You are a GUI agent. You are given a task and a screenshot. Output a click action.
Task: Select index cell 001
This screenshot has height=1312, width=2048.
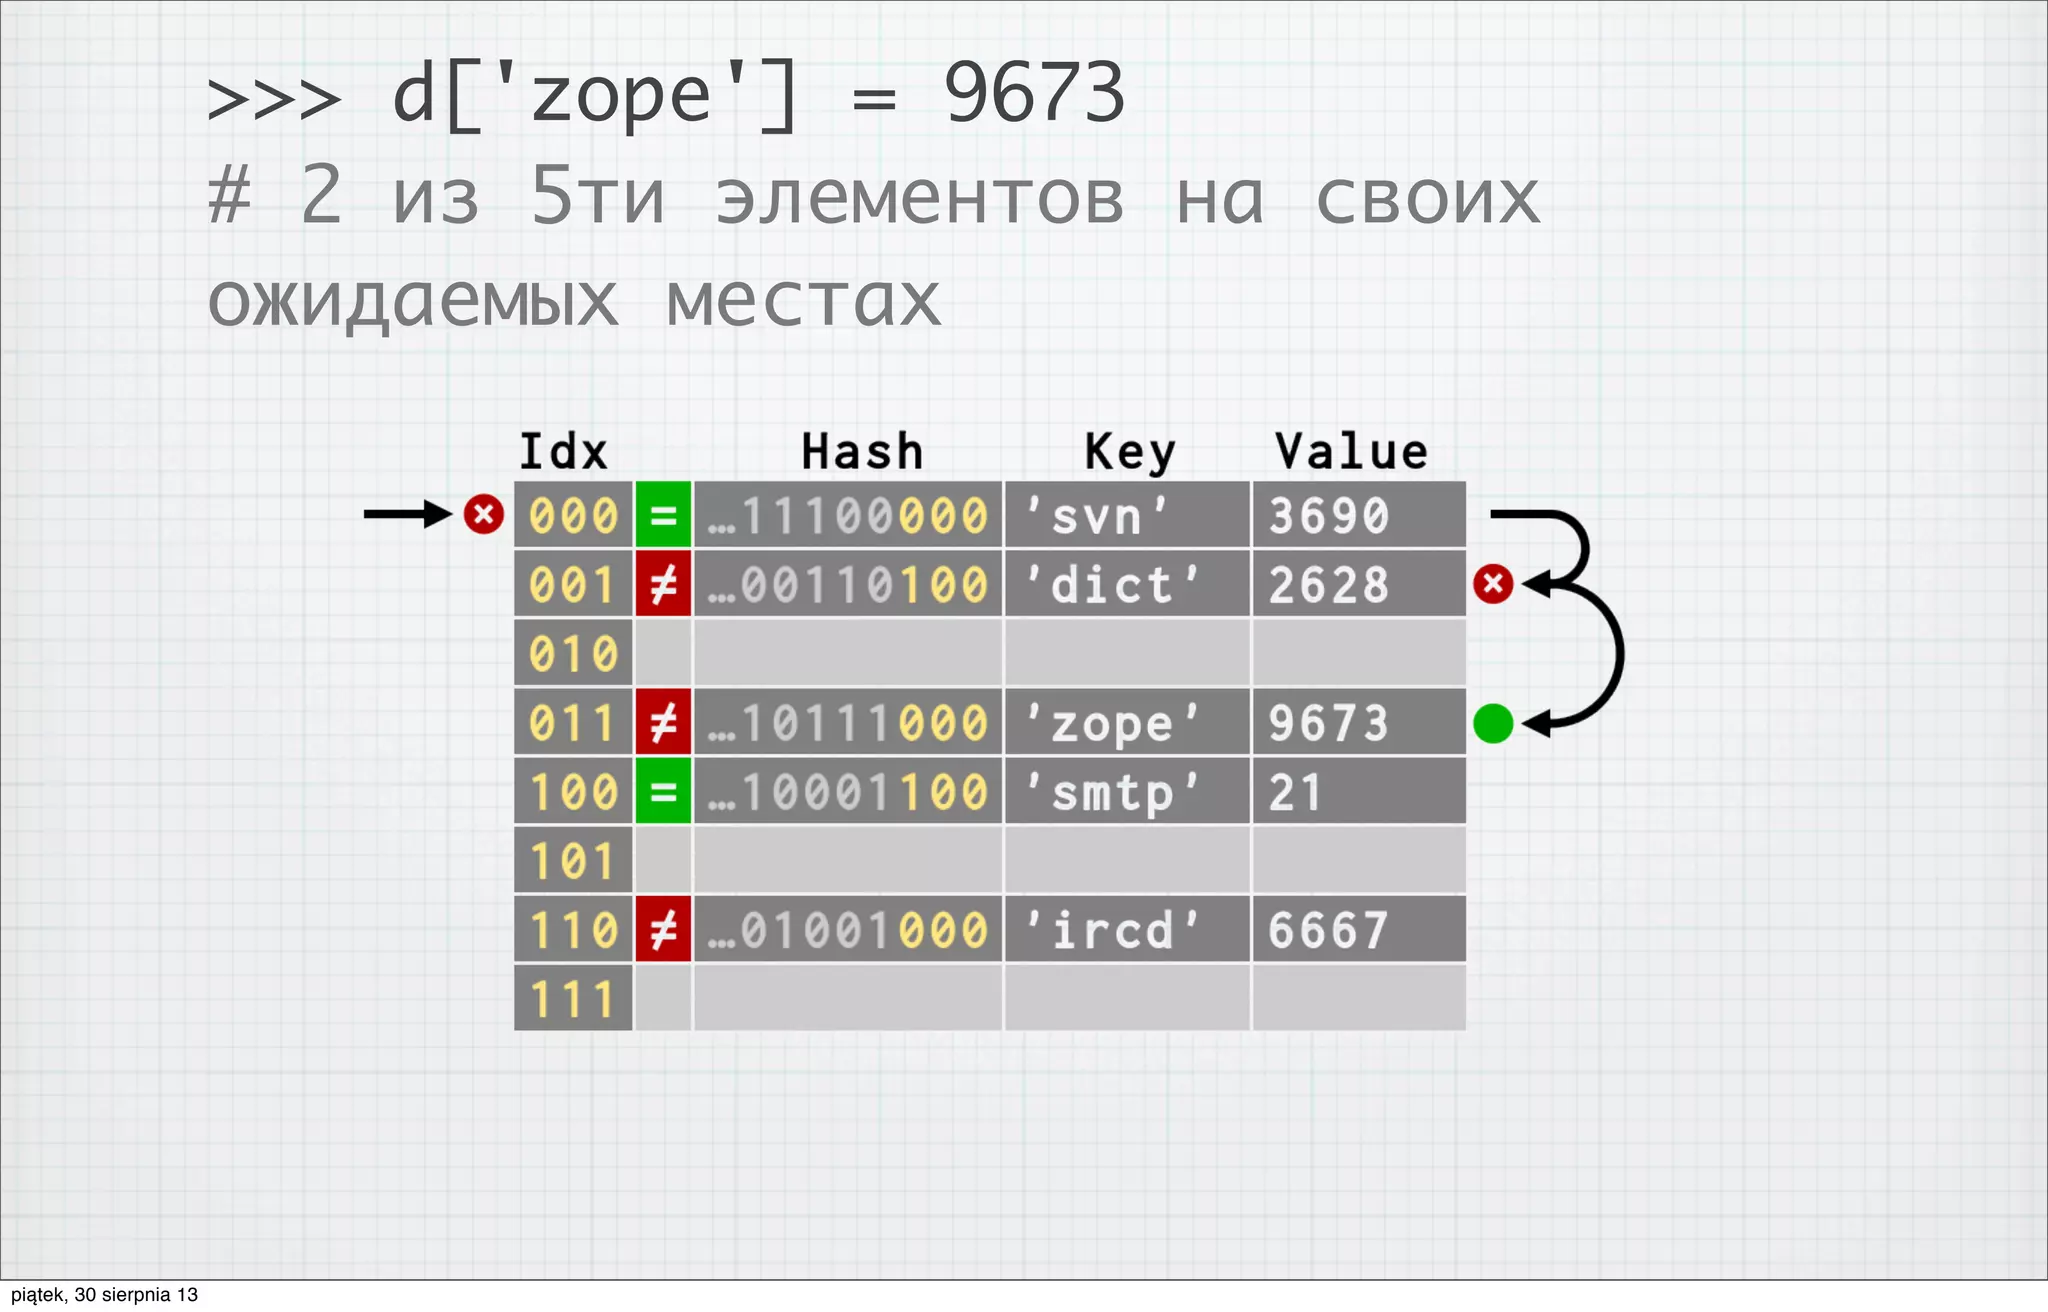tap(573, 583)
